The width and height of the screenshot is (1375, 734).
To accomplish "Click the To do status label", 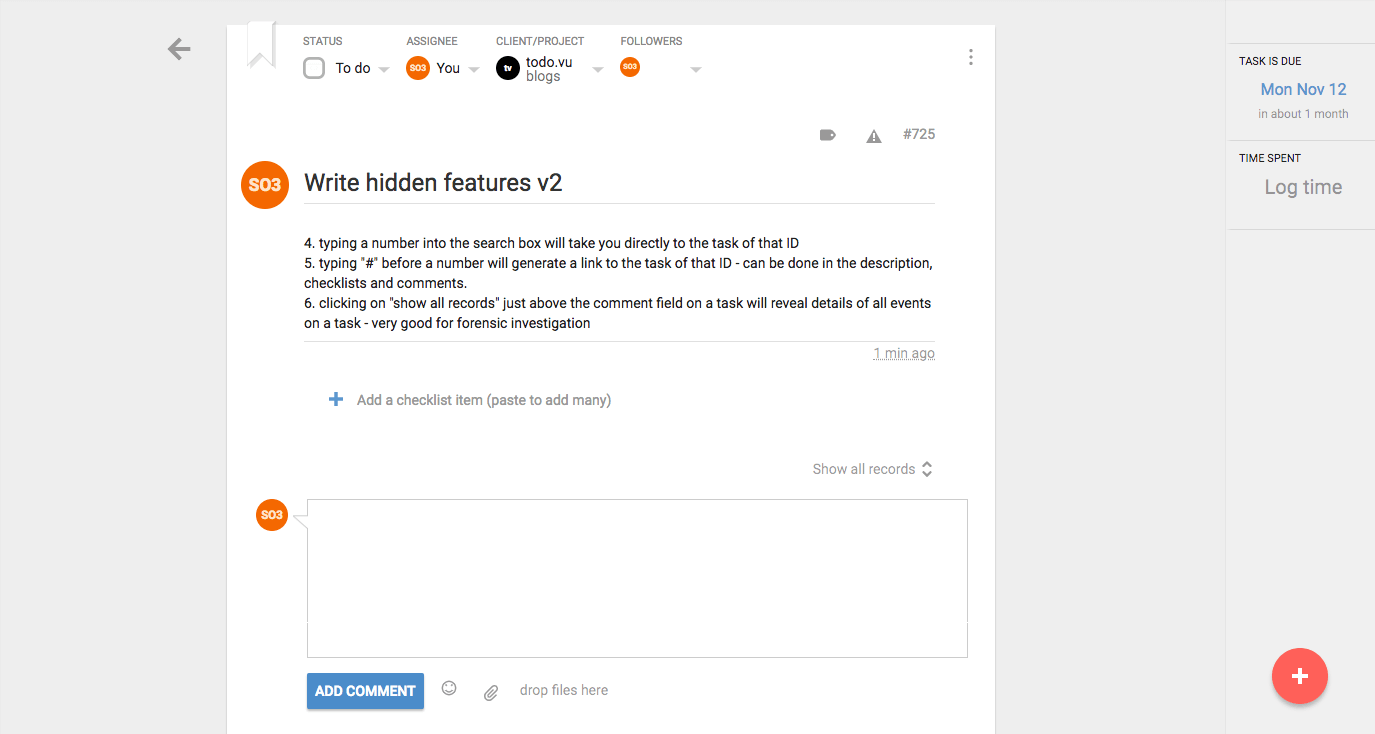I will coord(353,68).
